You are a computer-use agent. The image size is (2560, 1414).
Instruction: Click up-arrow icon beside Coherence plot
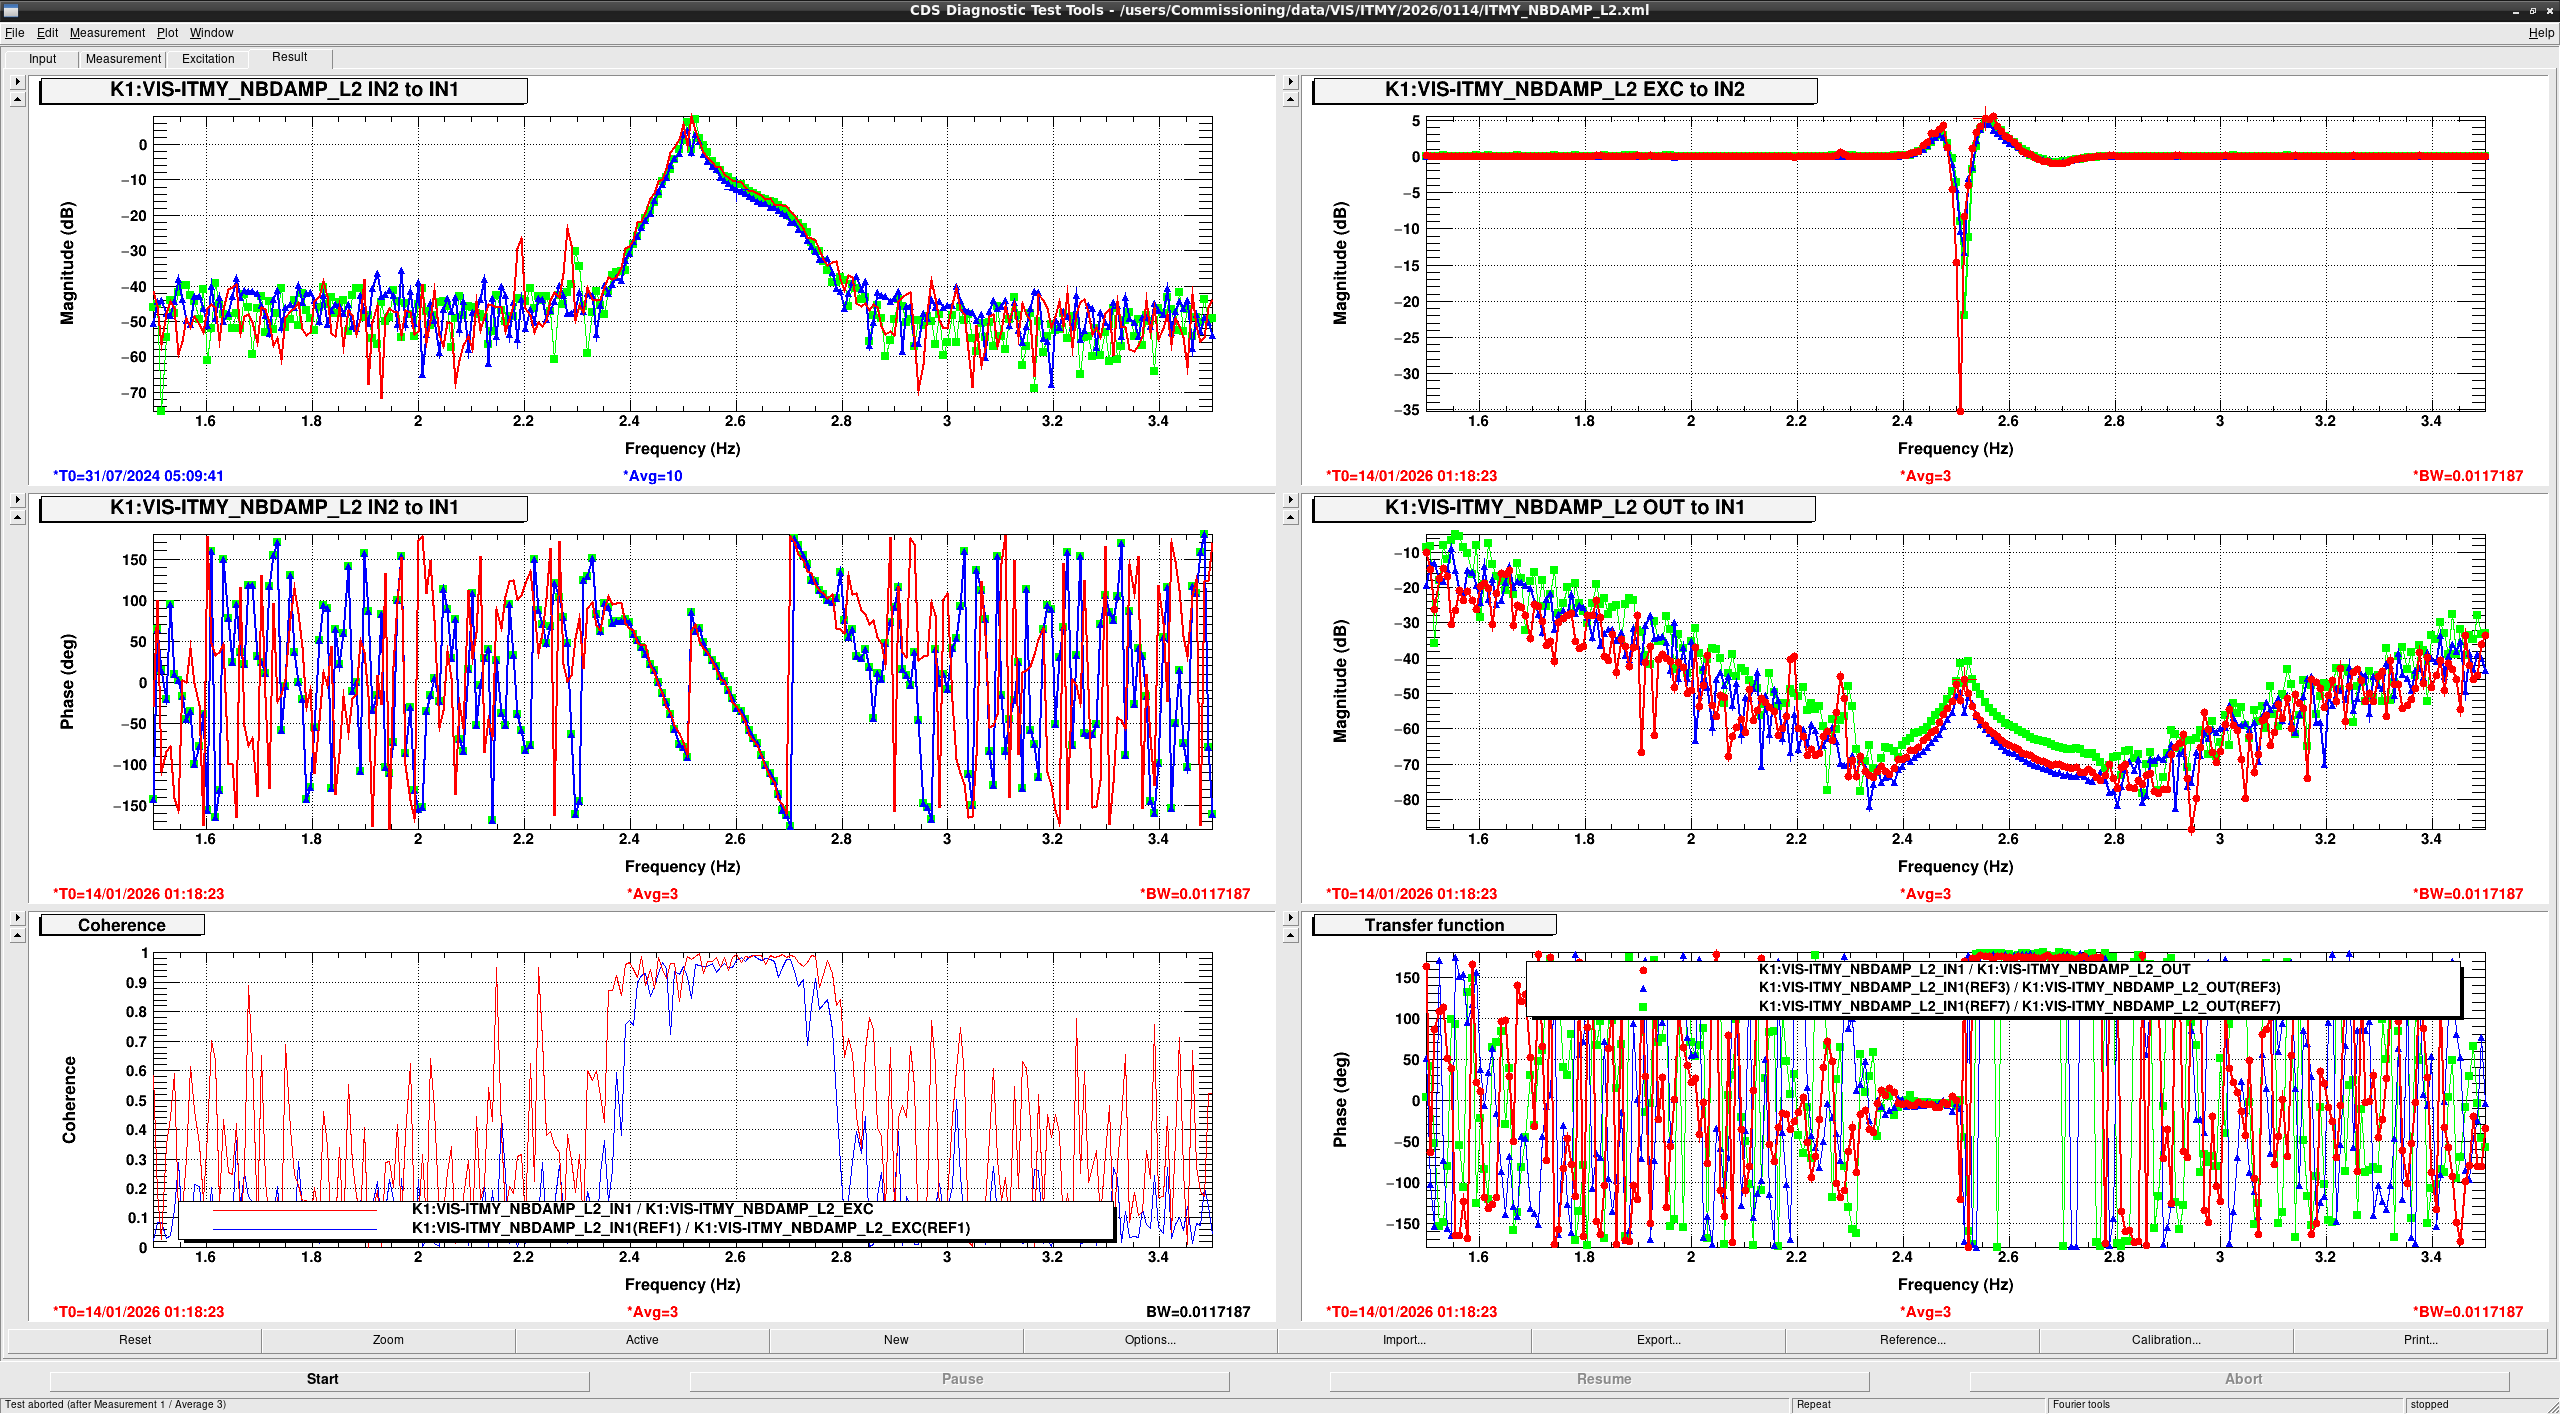coord(17,935)
